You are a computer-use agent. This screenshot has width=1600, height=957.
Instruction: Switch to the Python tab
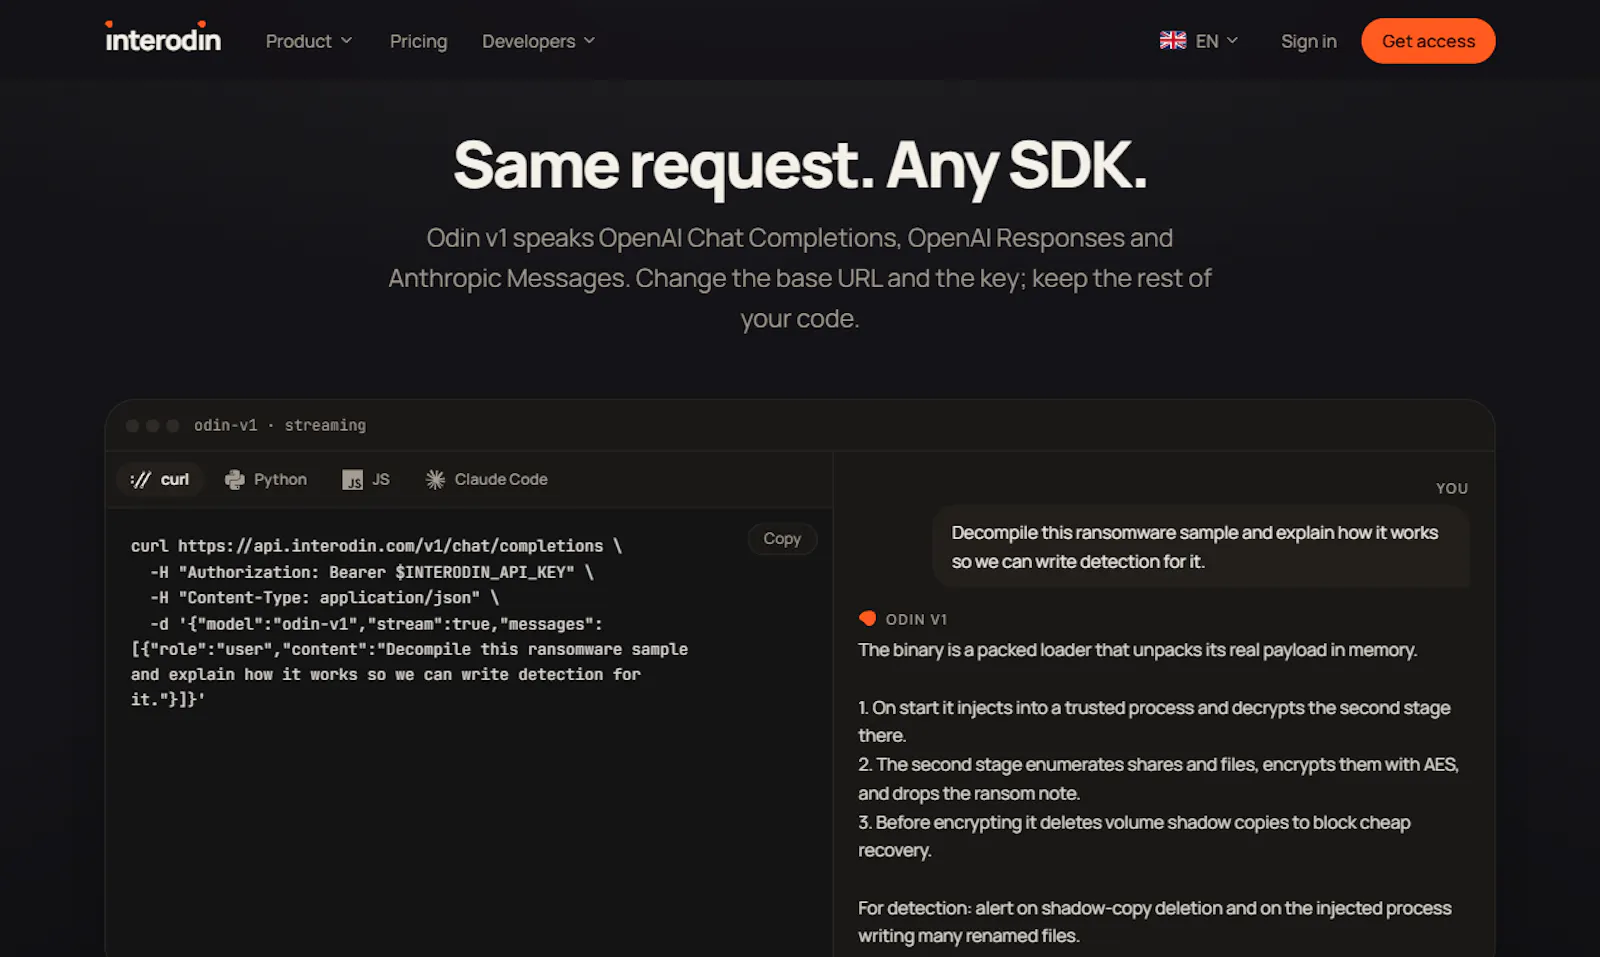tap(266, 480)
